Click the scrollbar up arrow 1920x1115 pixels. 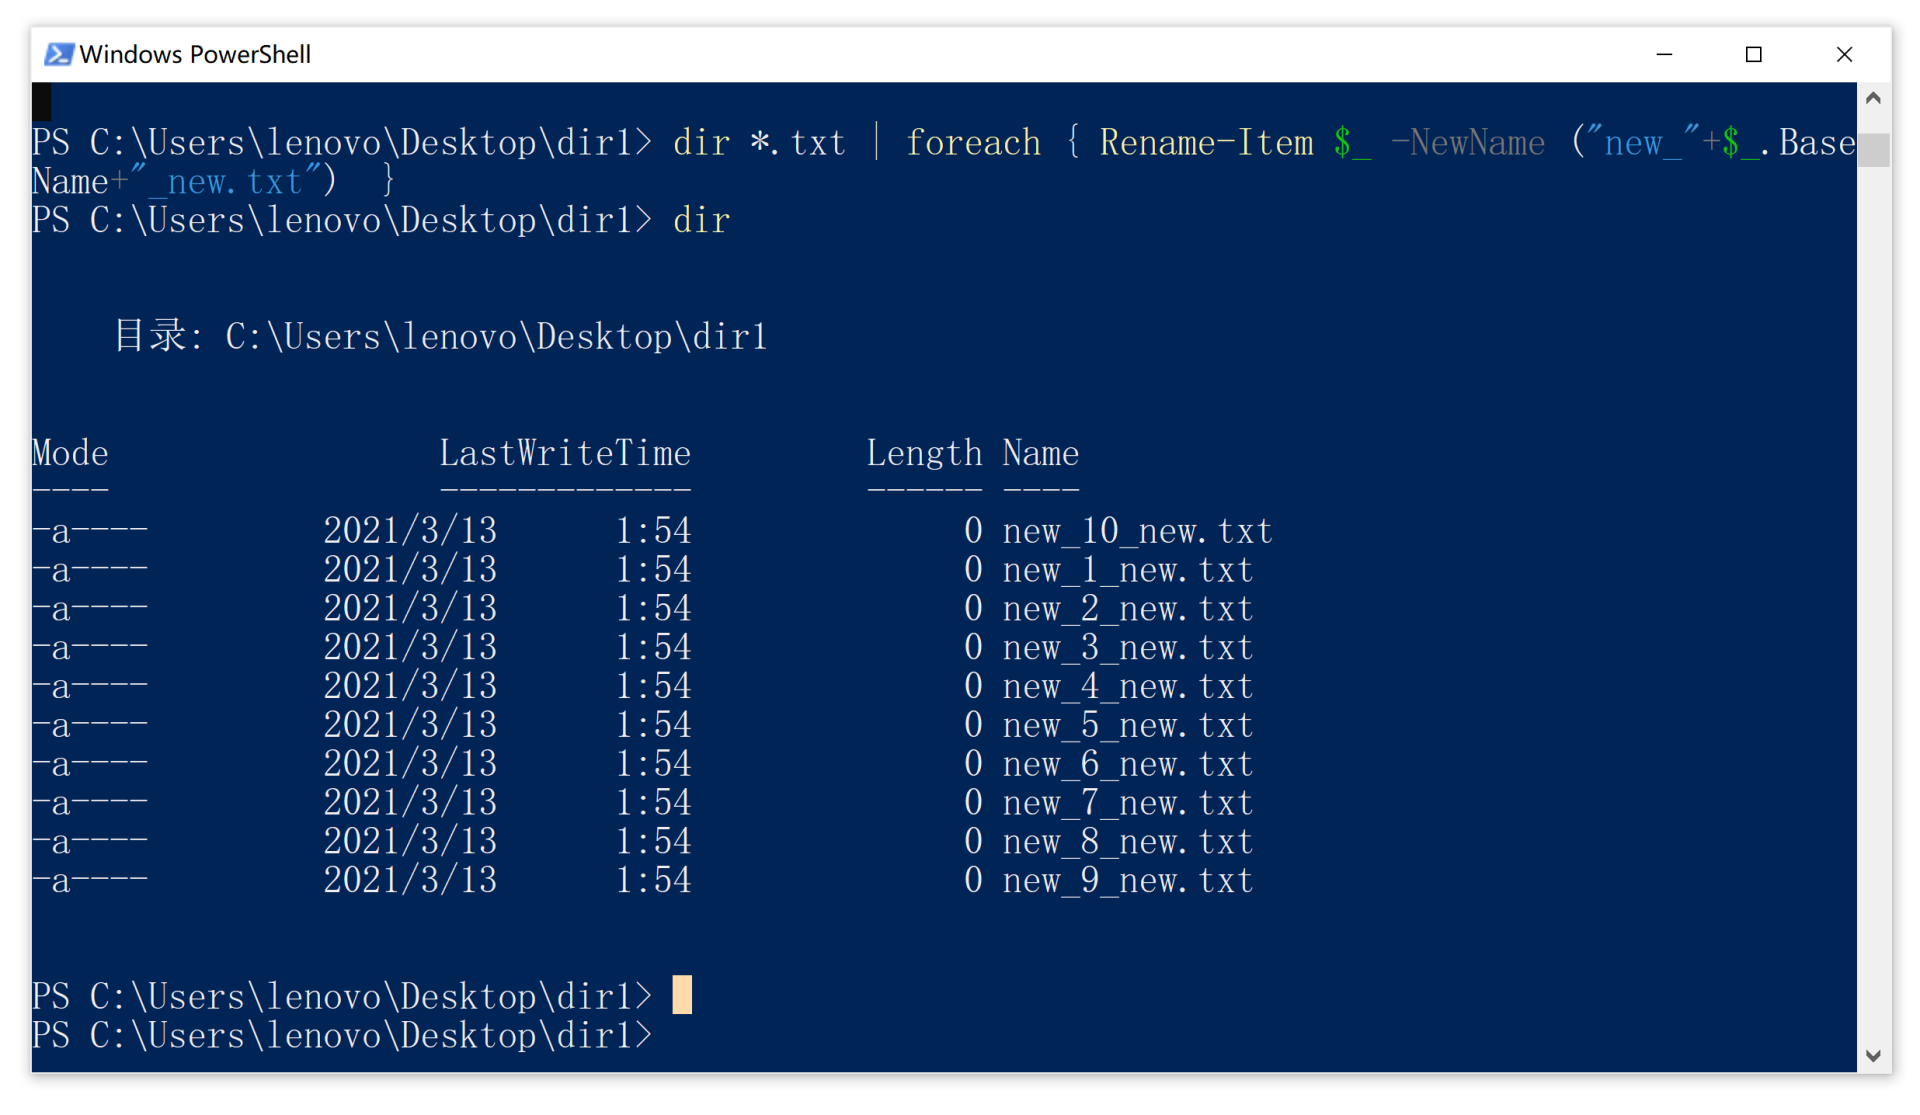1873,98
